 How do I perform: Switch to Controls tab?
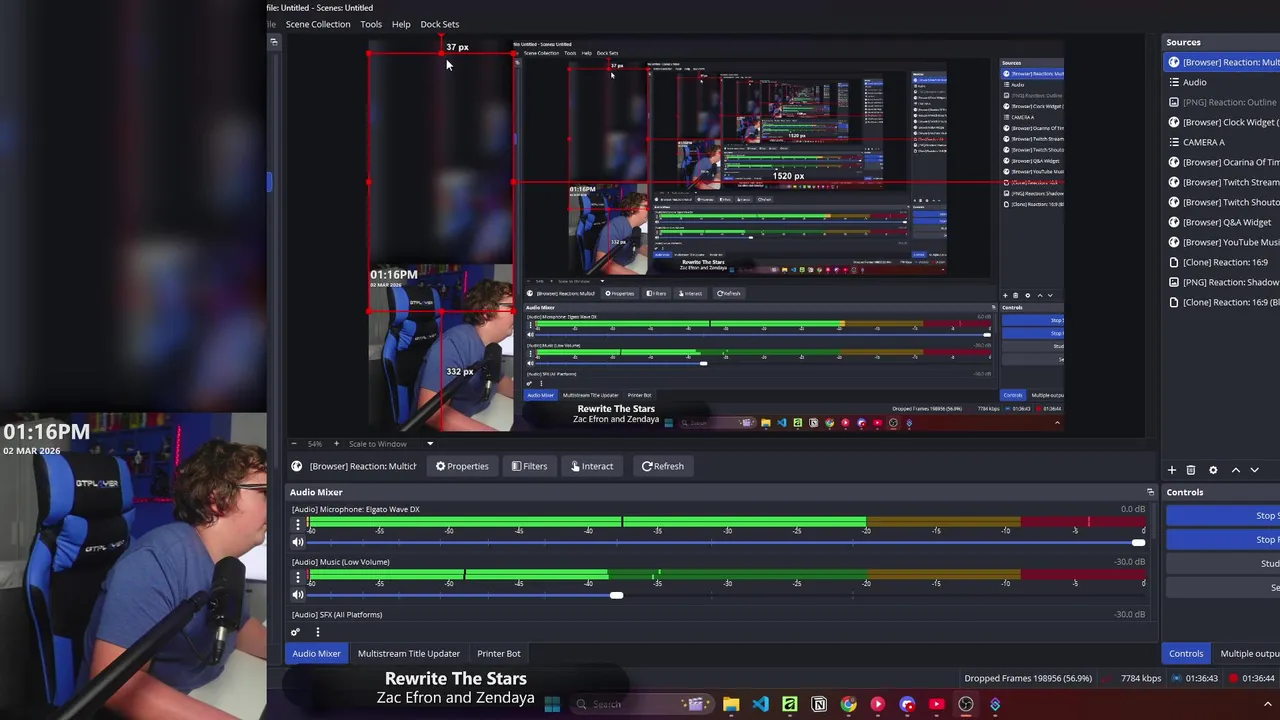pos(1186,653)
